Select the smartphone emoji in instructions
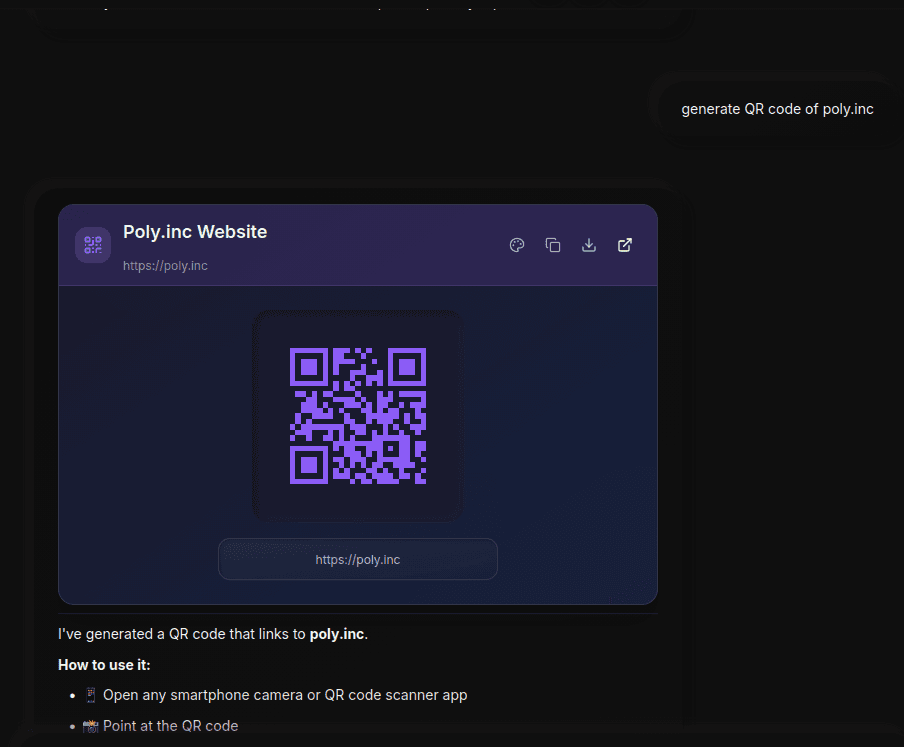904x747 pixels. tap(90, 694)
